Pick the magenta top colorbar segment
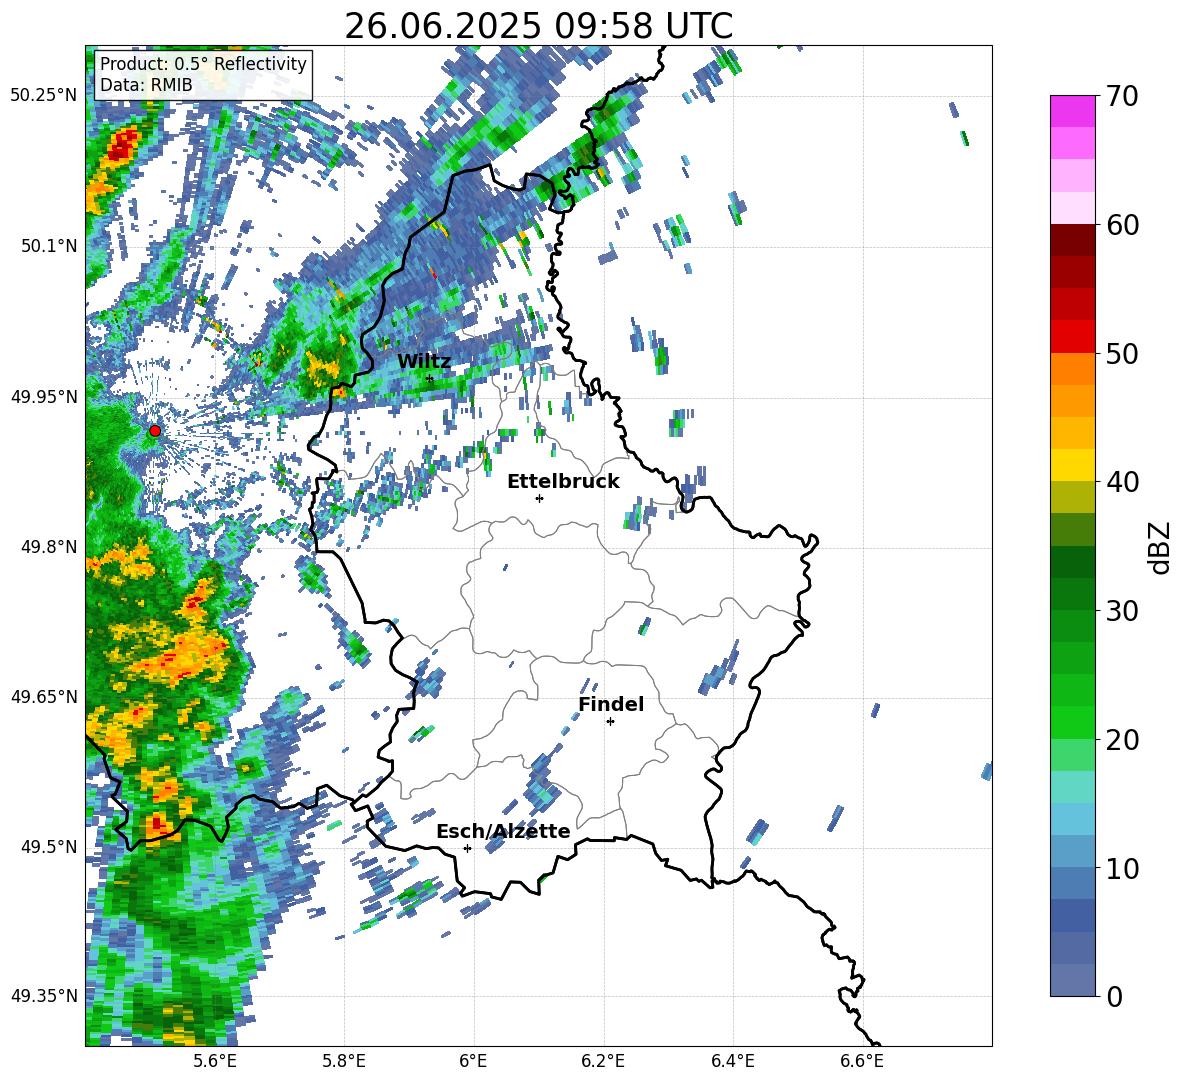The height and width of the screenshot is (1081, 1184). click(x=1072, y=111)
